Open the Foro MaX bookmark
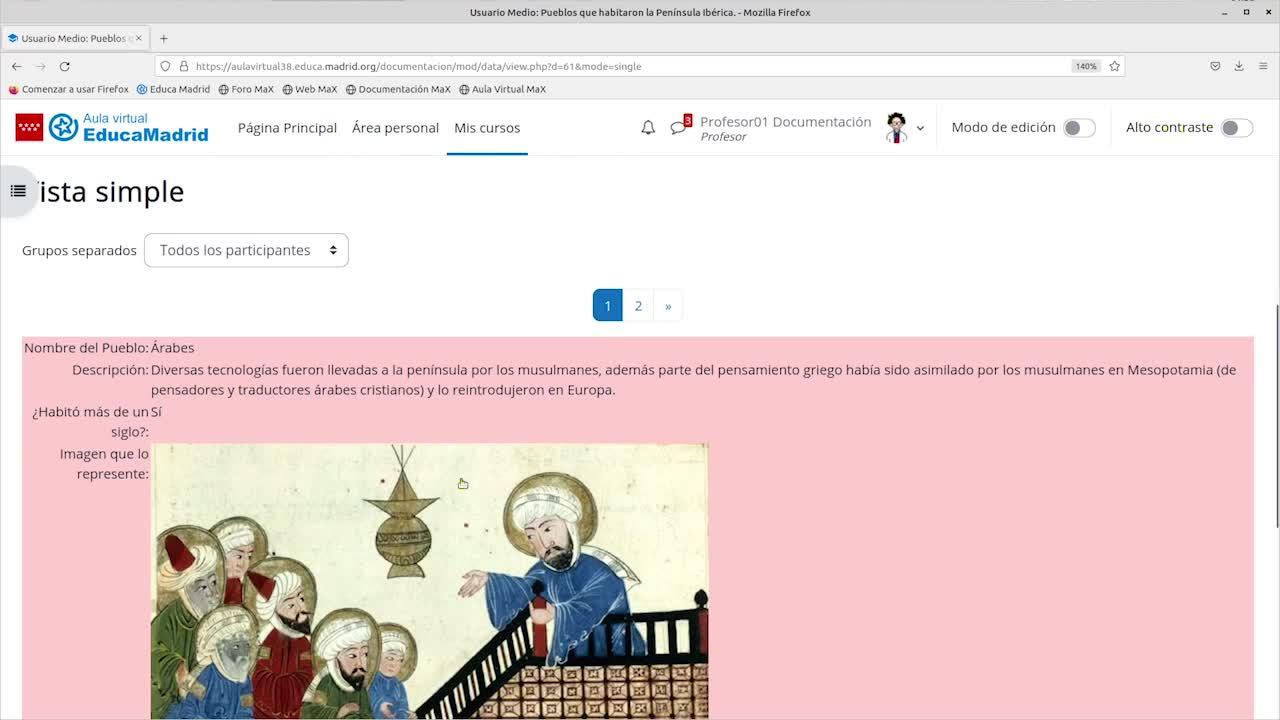This screenshot has height=720, width=1280. point(246,89)
